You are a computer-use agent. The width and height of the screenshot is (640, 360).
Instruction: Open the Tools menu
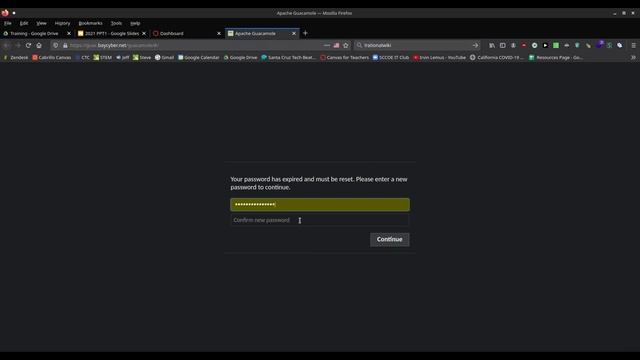tap(116, 23)
